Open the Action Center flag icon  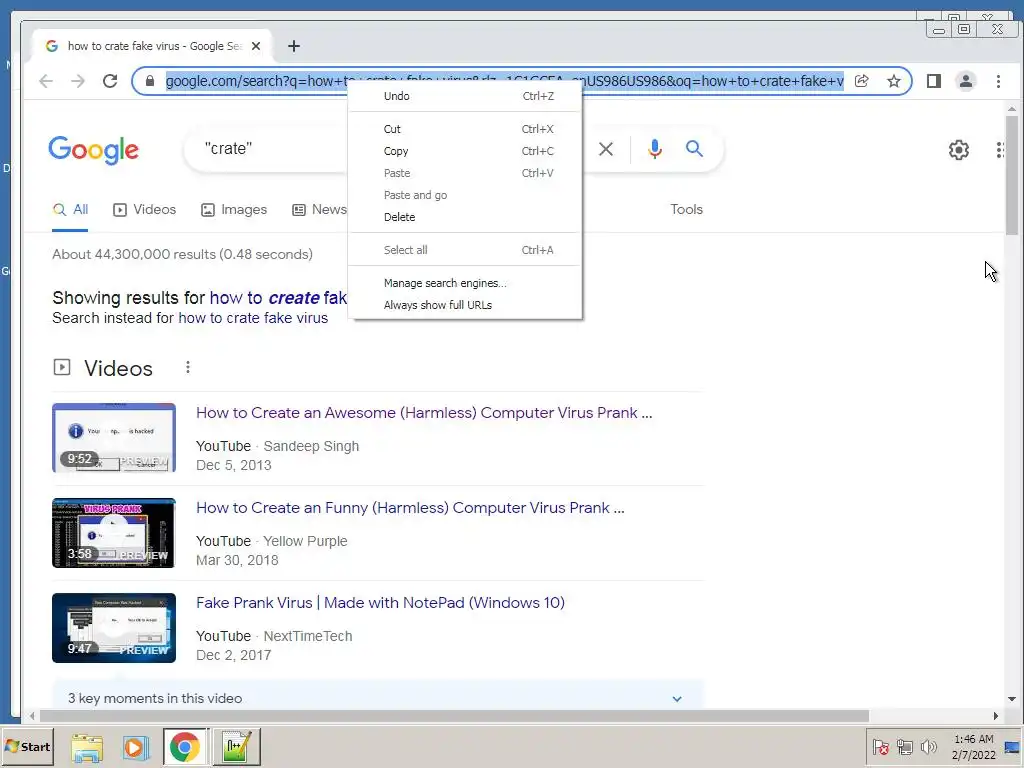(880, 746)
